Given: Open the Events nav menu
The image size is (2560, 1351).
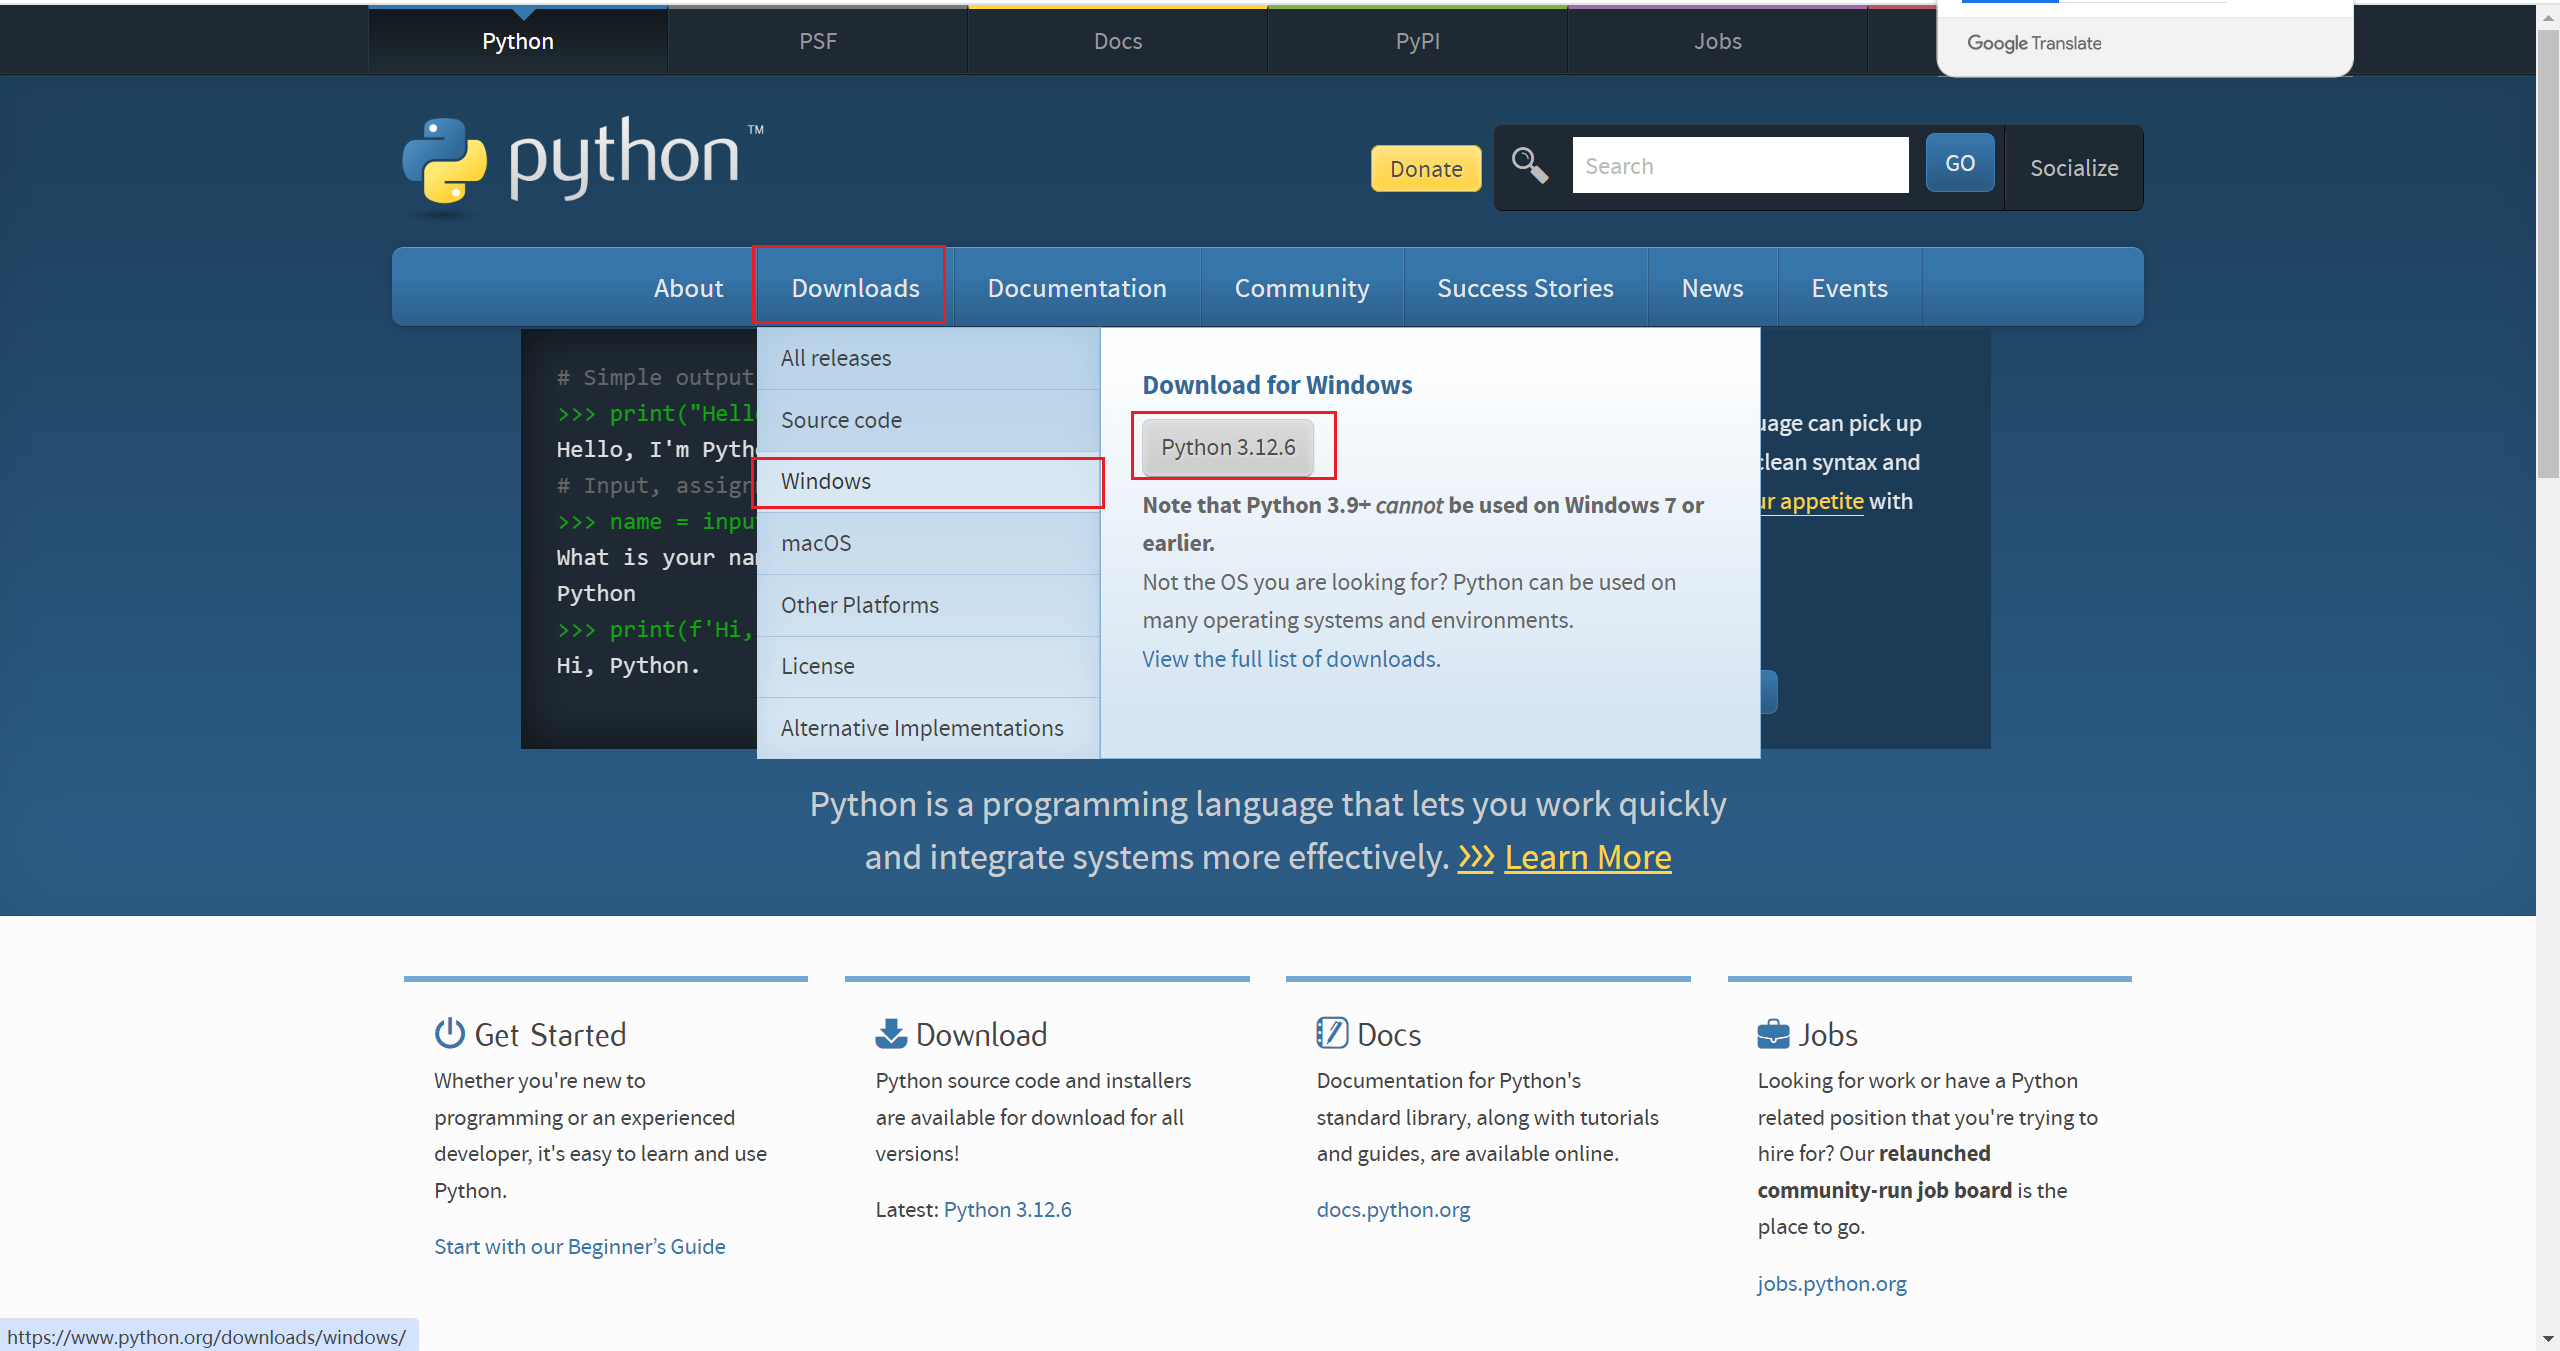Looking at the screenshot, I should pos(1849,288).
